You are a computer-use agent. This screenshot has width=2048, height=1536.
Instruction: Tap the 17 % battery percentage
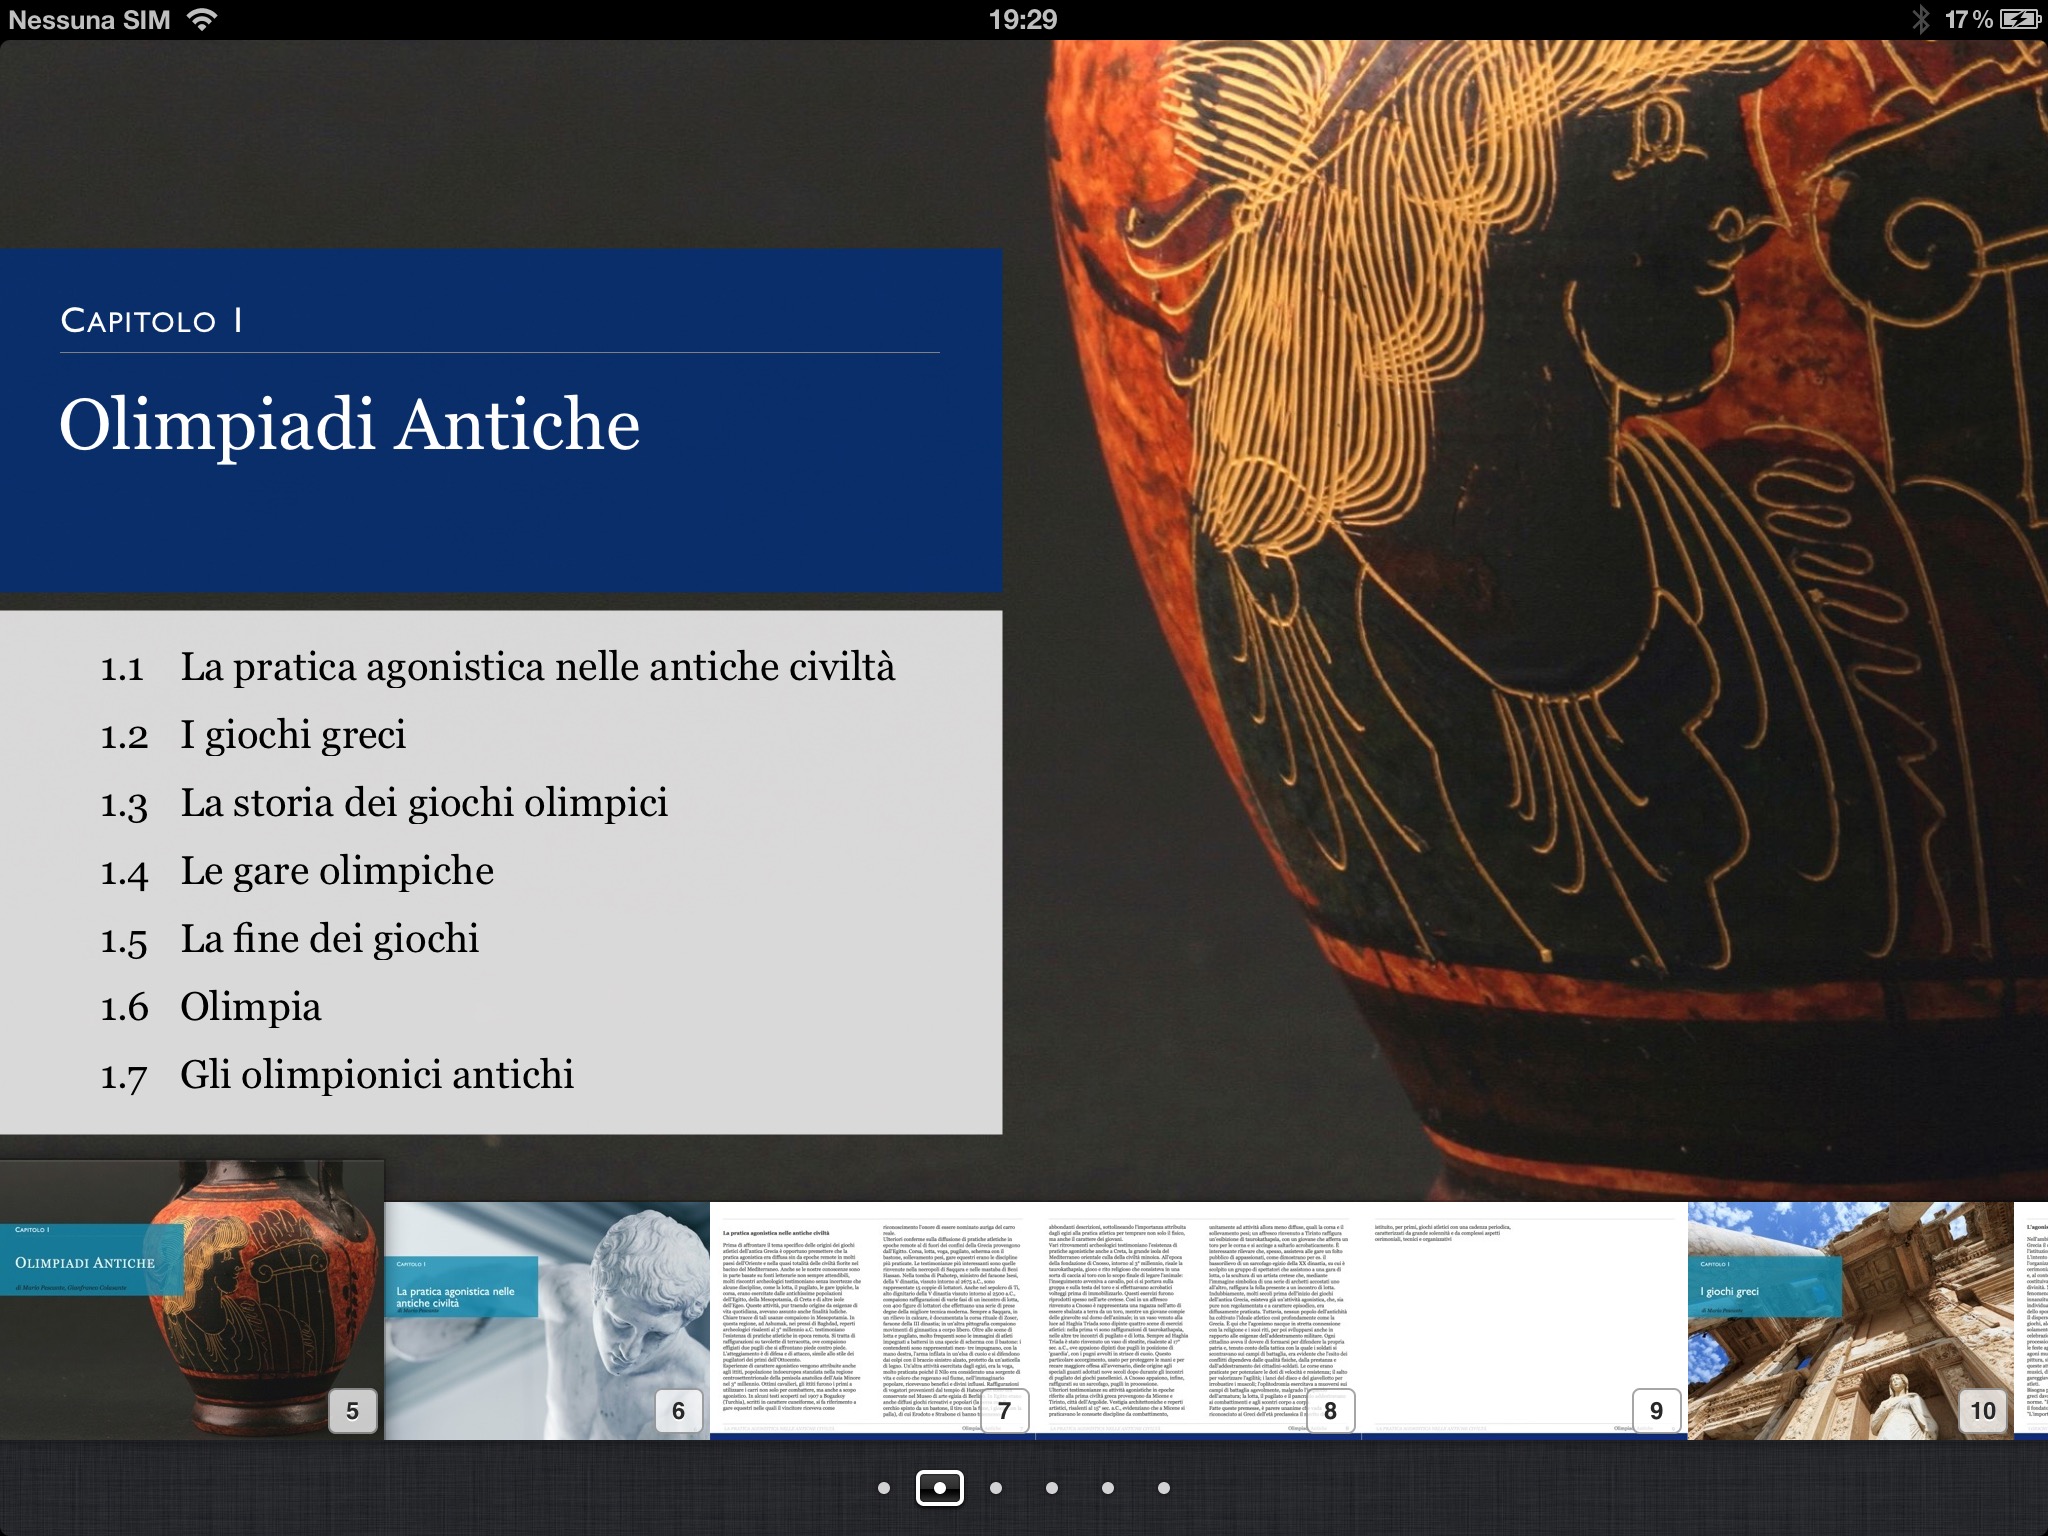1969,19
